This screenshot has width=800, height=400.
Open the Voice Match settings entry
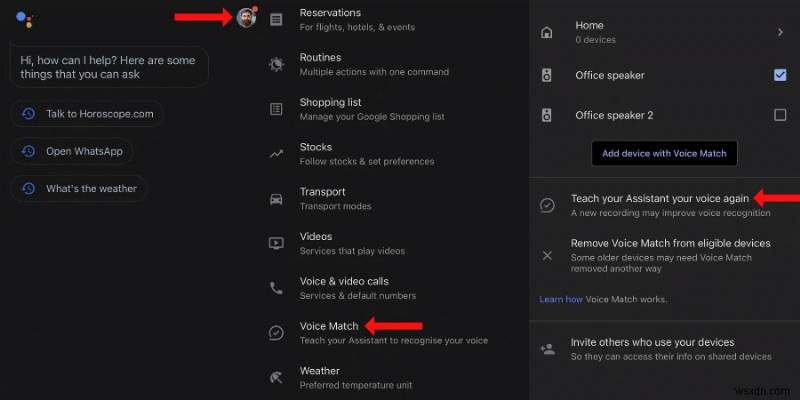[329, 326]
